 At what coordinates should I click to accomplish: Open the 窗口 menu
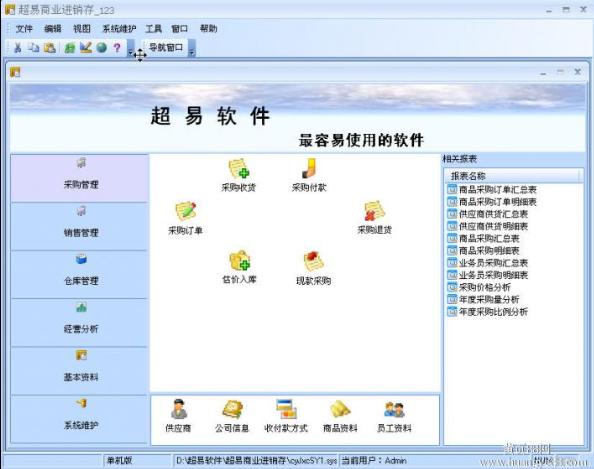(x=180, y=28)
